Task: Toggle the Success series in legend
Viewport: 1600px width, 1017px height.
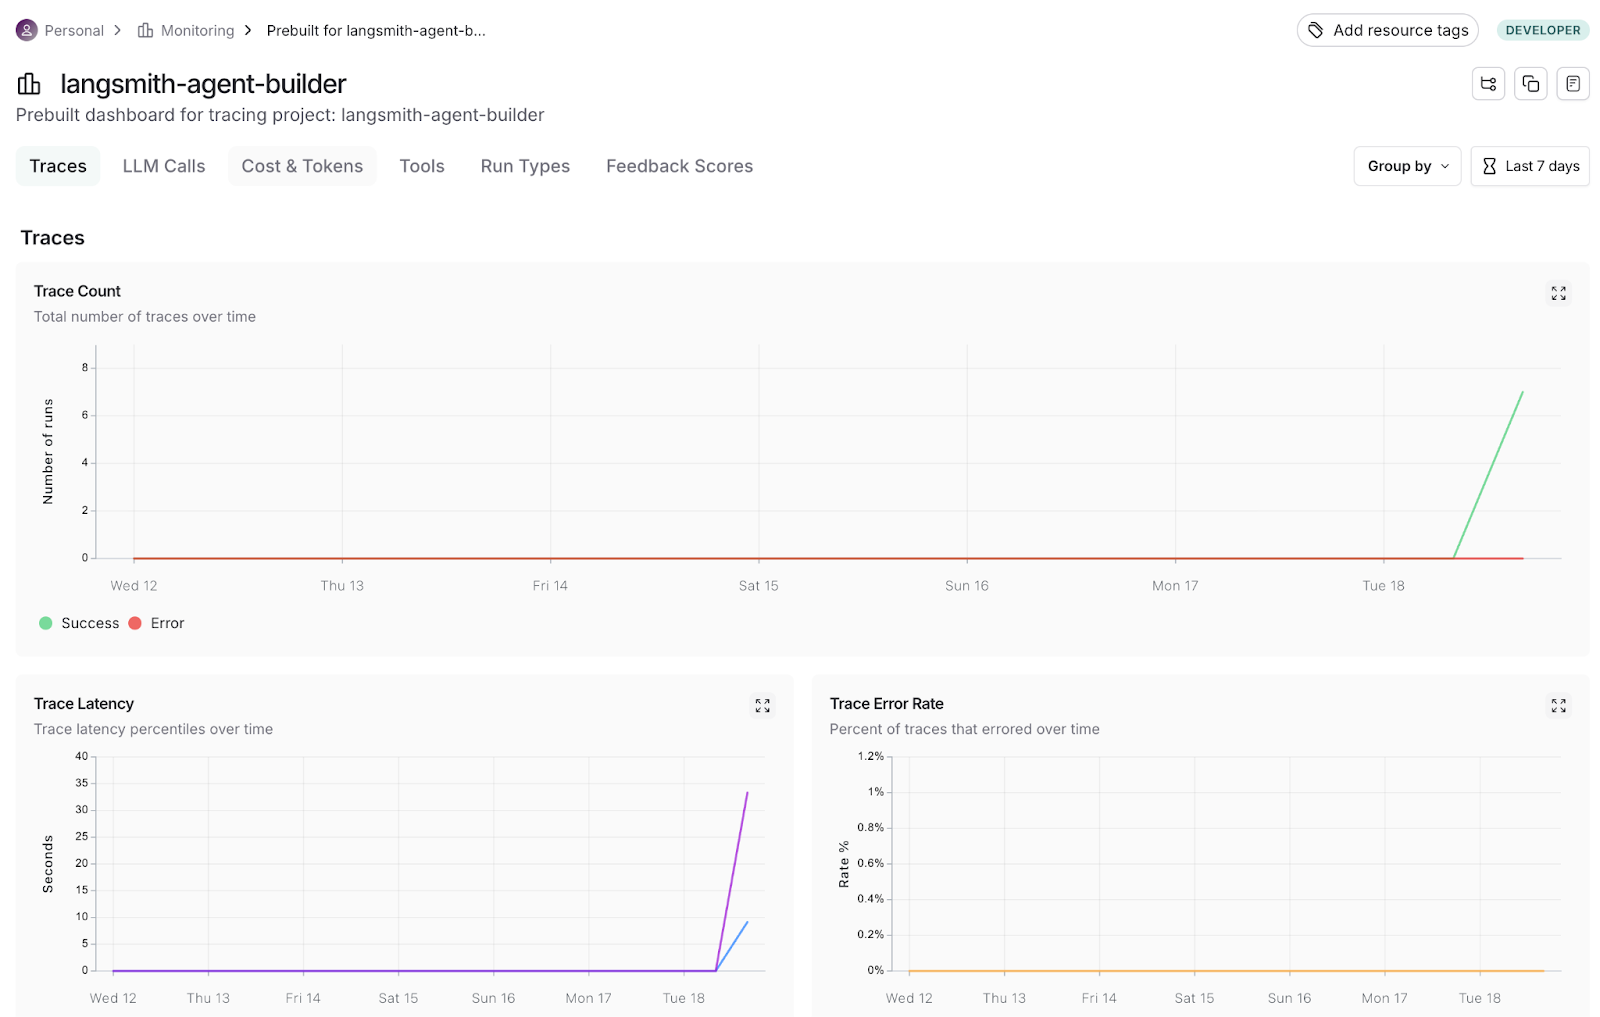Action: click(89, 623)
